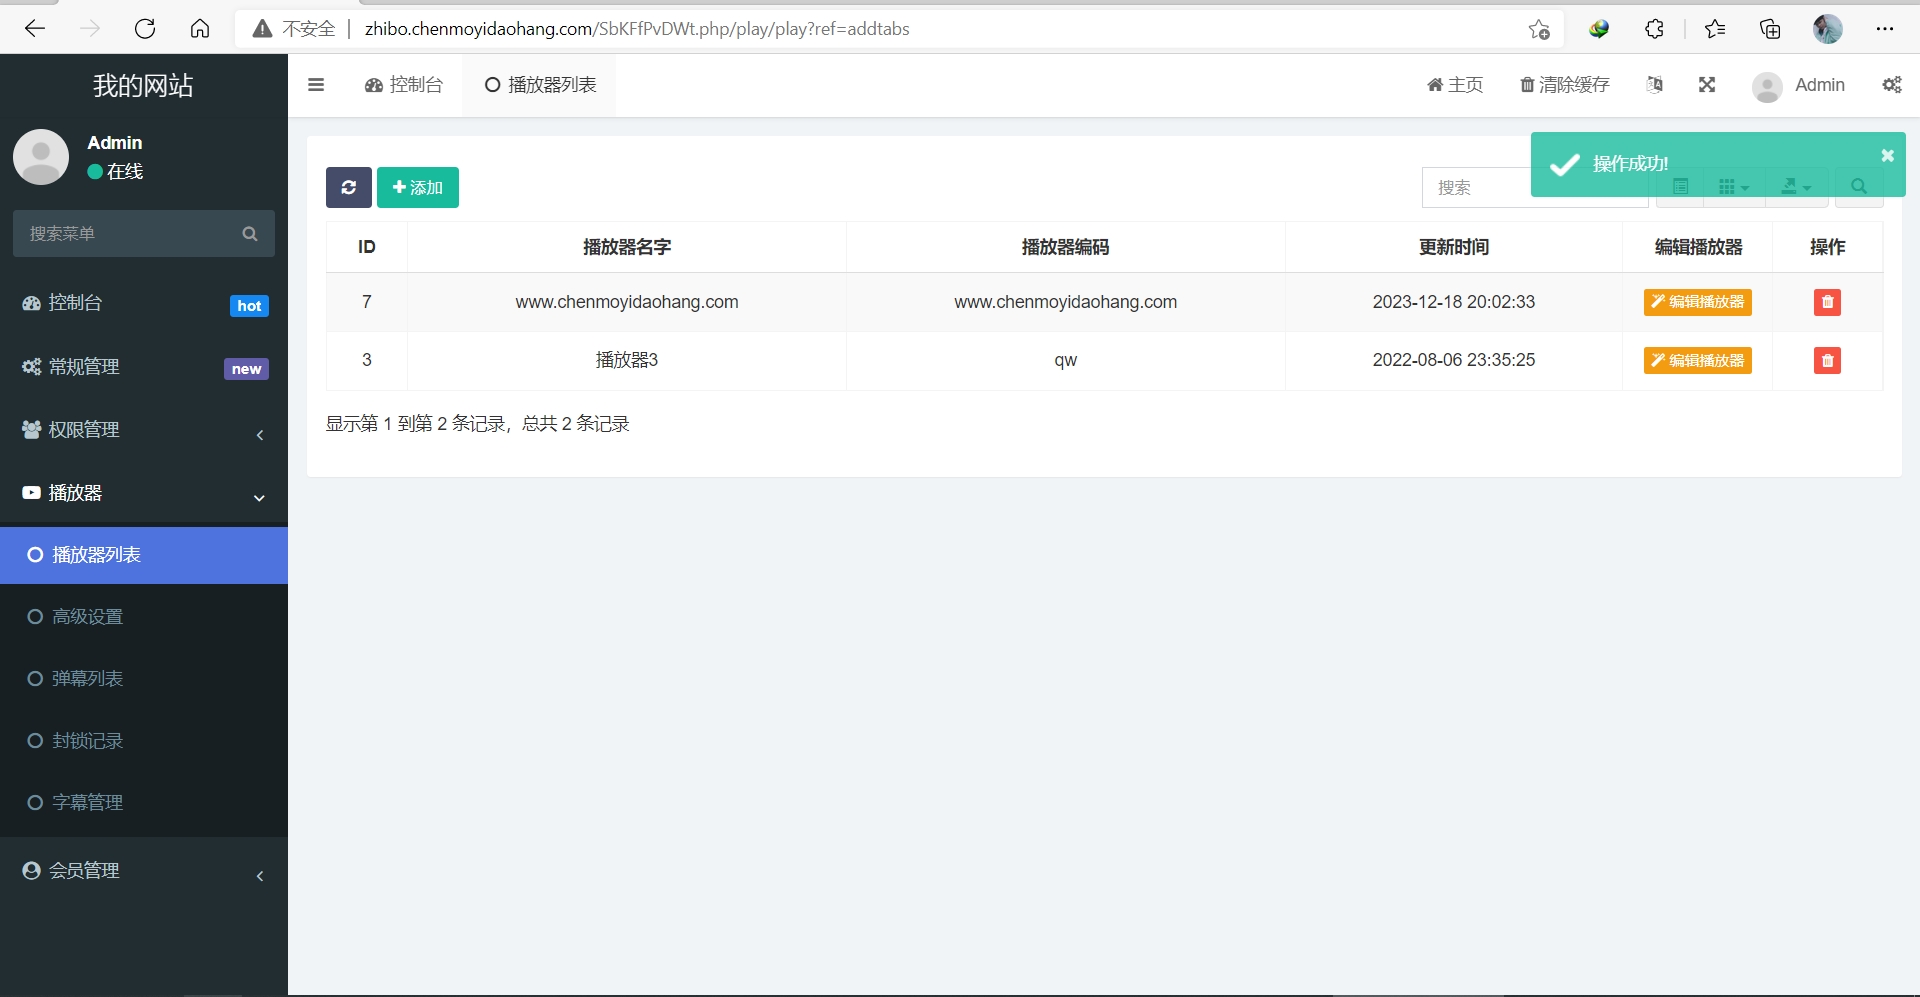Click 清除缓存 in the top bar
1920x997 pixels.
tap(1565, 85)
